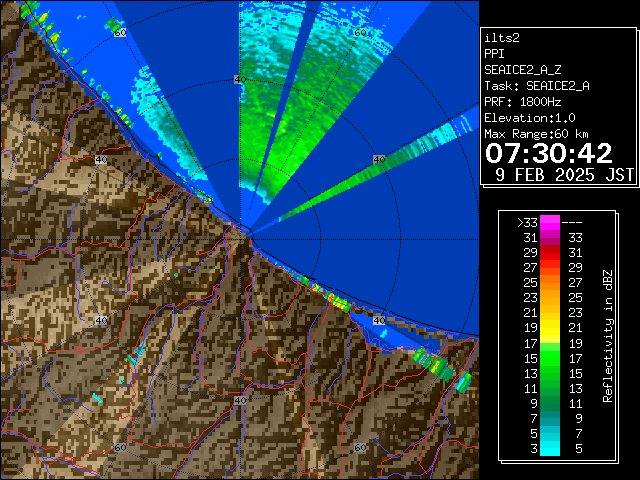The image size is (640, 480).
Task: Click the "60" range label northeast over the sea
Action: 360,33
